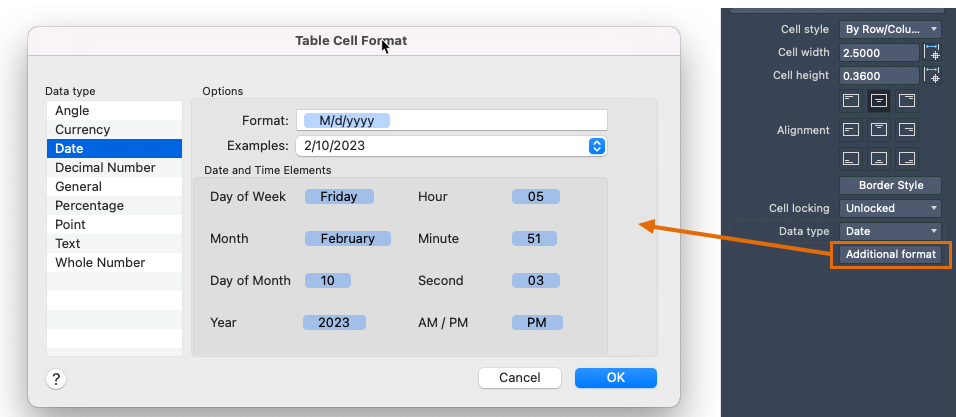Open the help question mark button
956x417 pixels.
click(56, 378)
